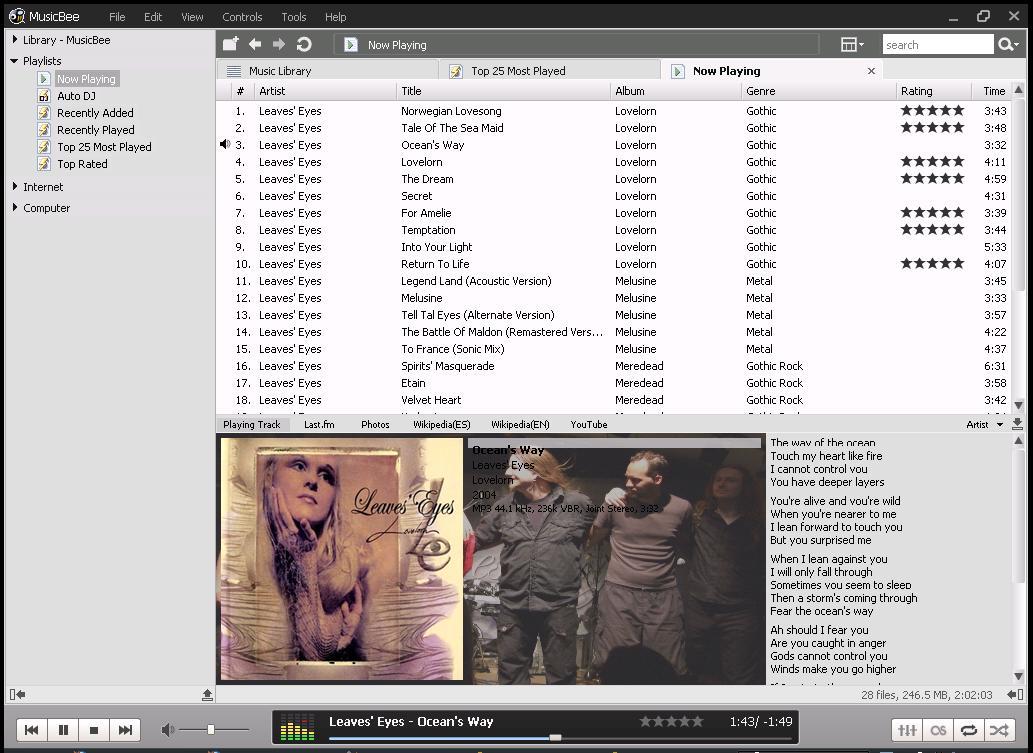Click eject icon at sidebar bottom
This screenshot has height=753, width=1033.
coord(208,694)
